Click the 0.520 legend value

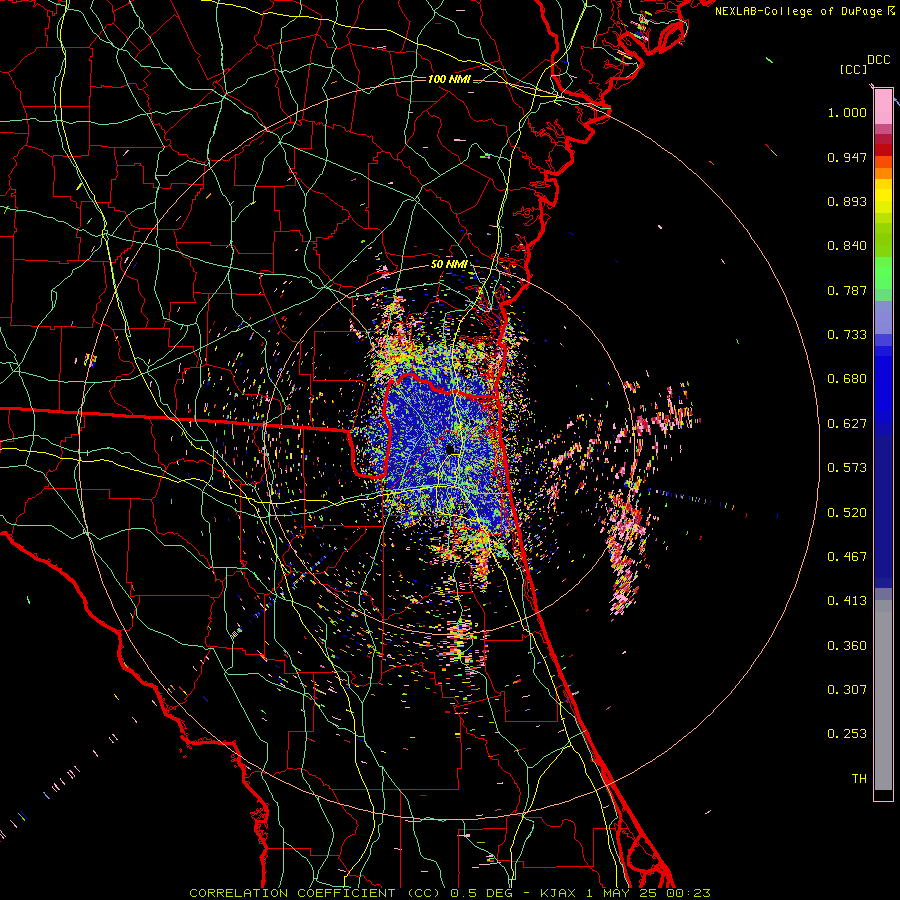coord(847,513)
